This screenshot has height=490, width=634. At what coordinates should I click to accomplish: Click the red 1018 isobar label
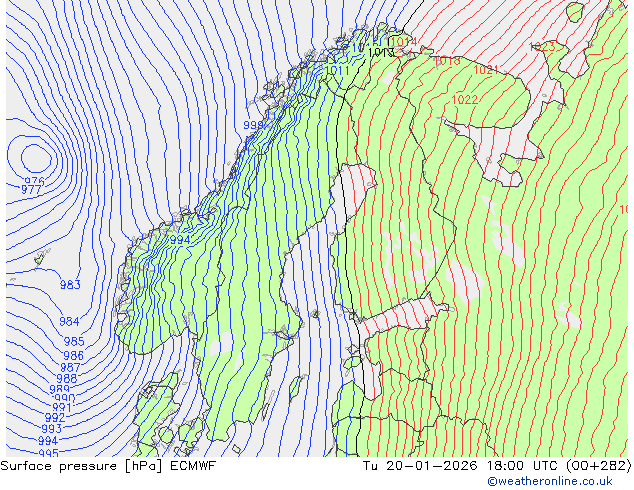click(447, 61)
